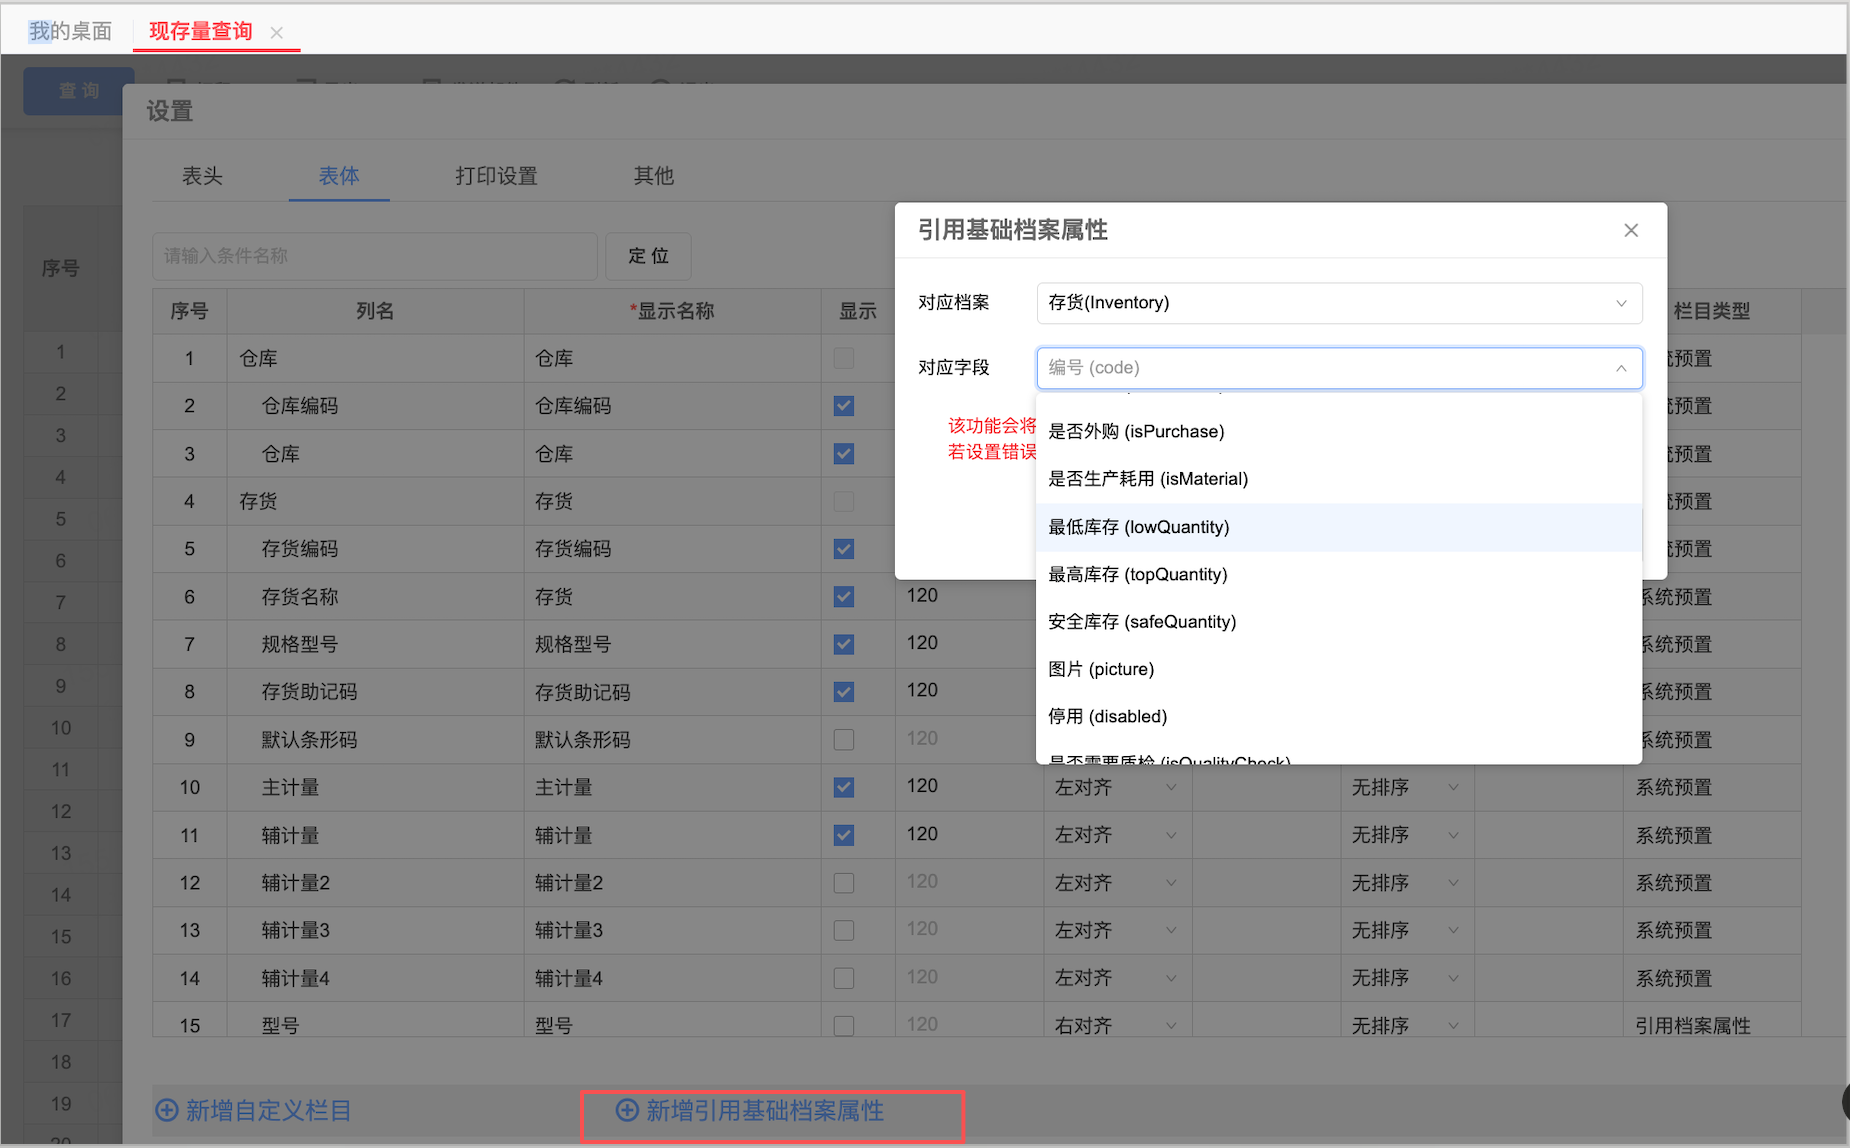This screenshot has width=1850, height=1148.
Task: Open the 其他 tab
Action: (653, 176)
